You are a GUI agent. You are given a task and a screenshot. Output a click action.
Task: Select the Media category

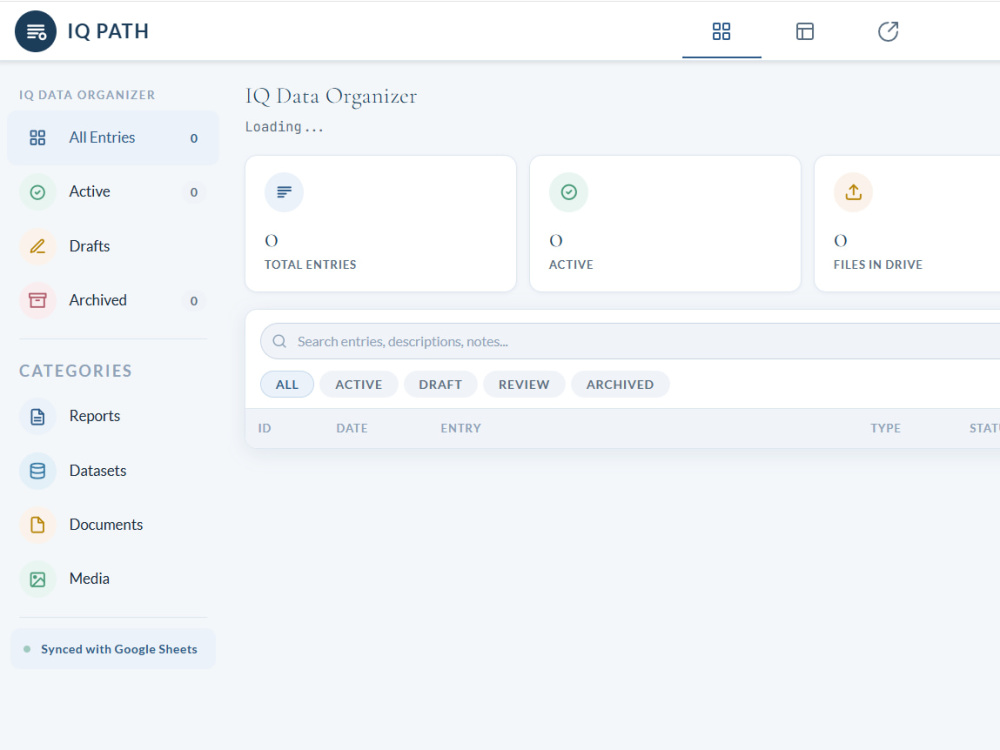[x=113, y=579]
